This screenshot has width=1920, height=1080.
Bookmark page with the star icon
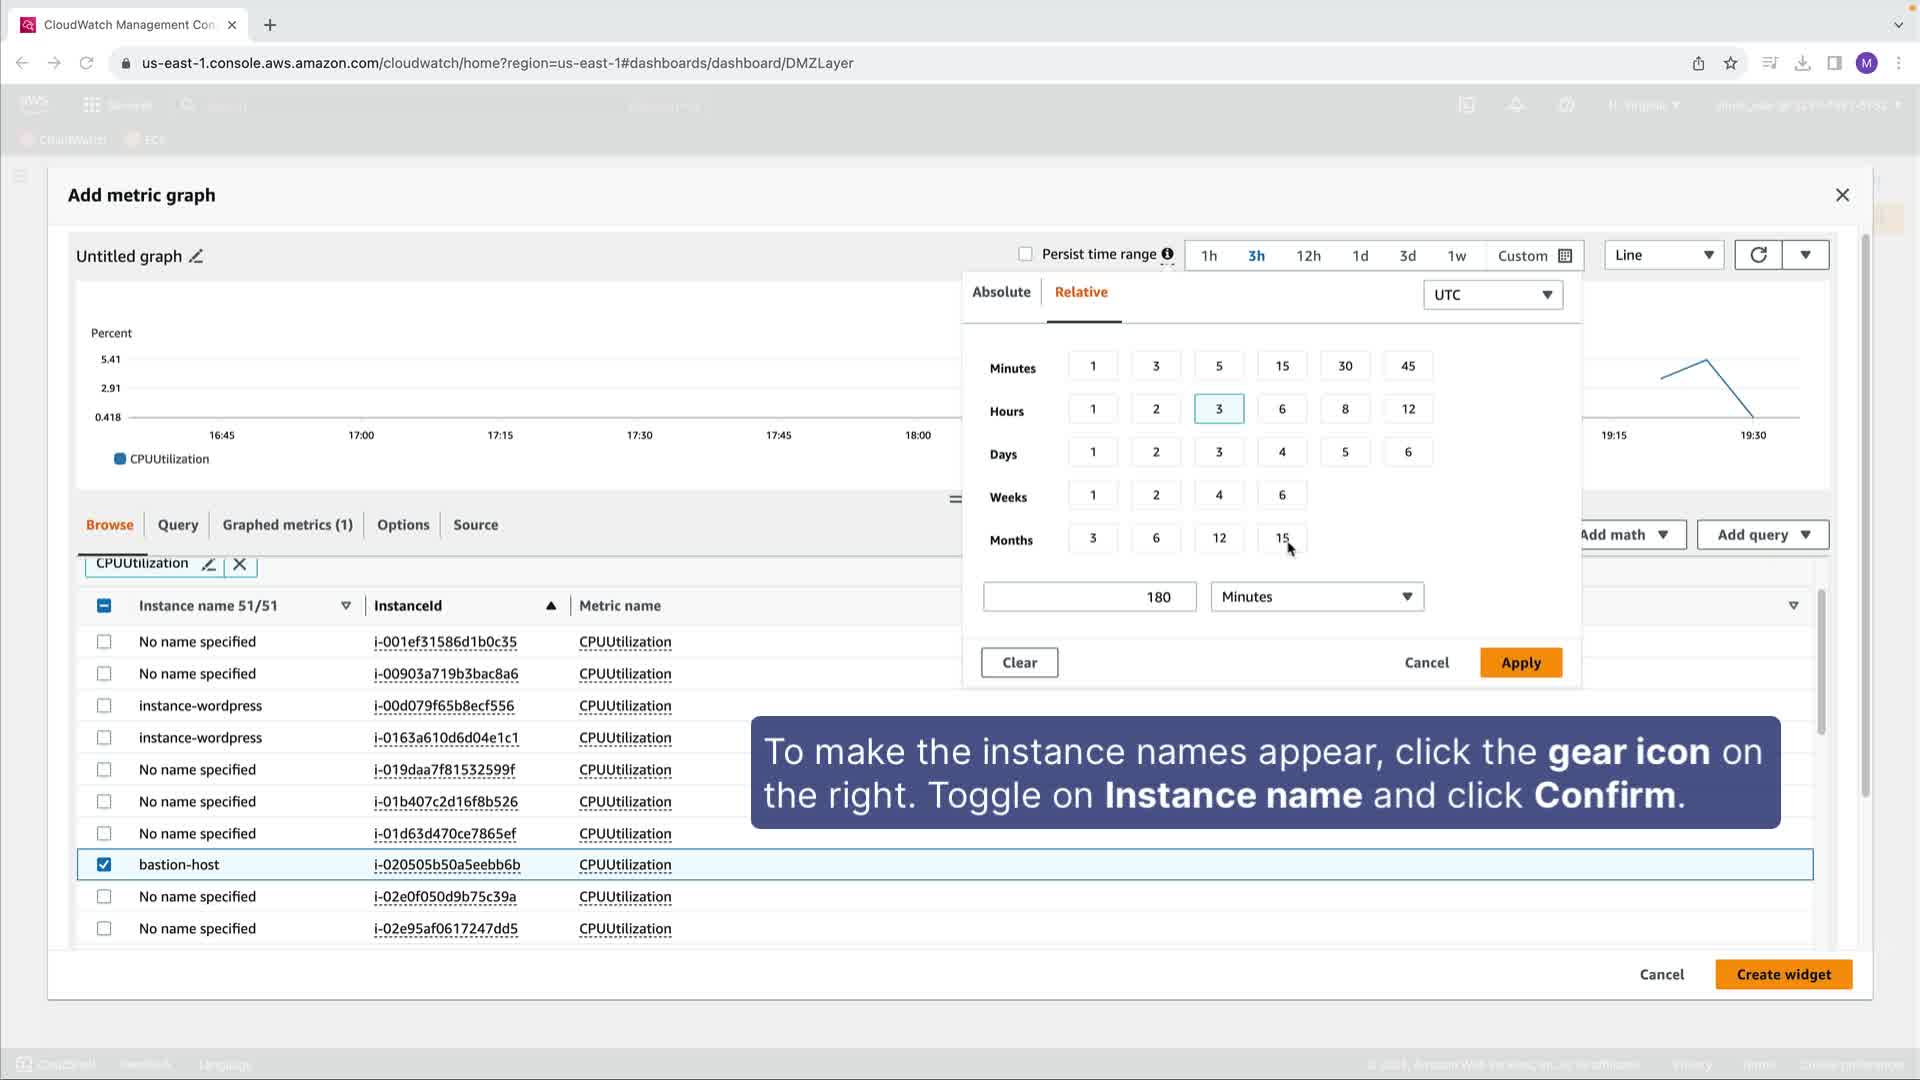coord(1731,63)
